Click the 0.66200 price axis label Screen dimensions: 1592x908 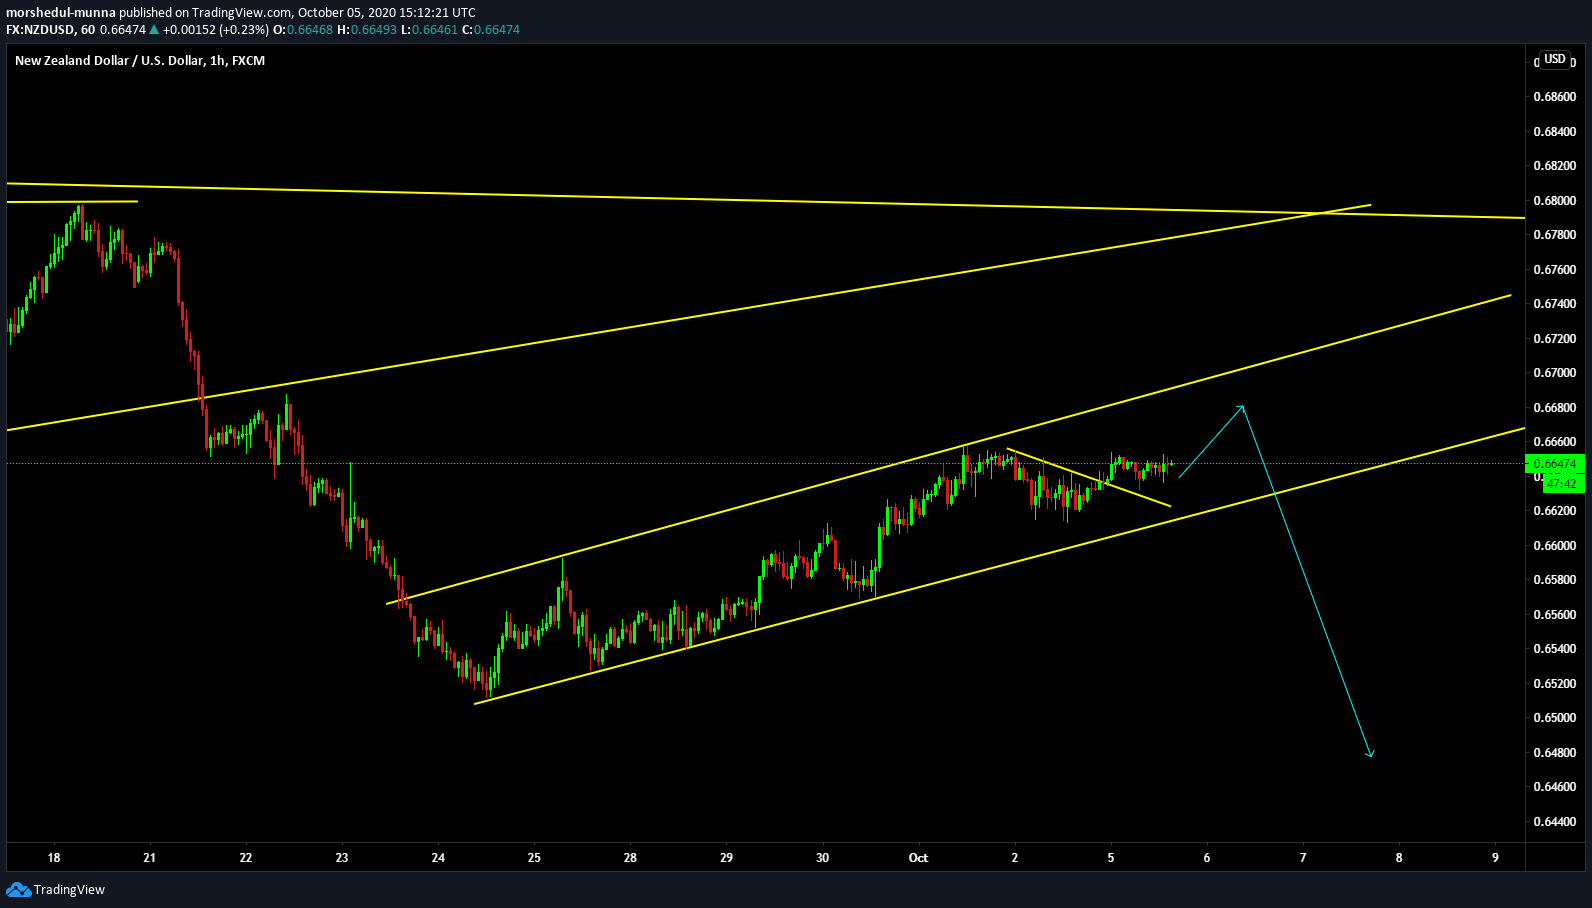pos(1554,511)
